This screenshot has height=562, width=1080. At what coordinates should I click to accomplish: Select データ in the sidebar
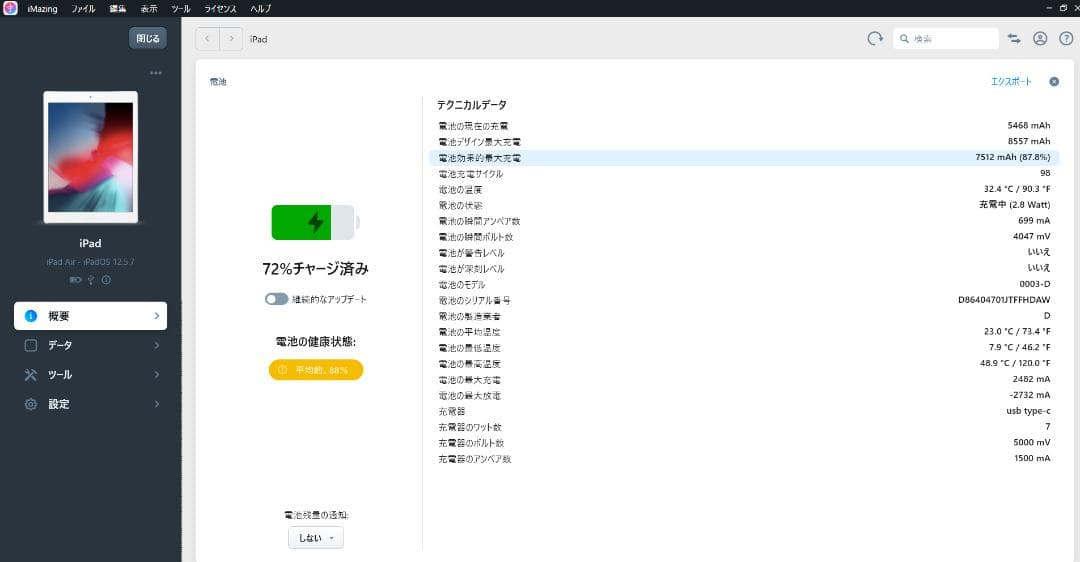tap(90, 345)
